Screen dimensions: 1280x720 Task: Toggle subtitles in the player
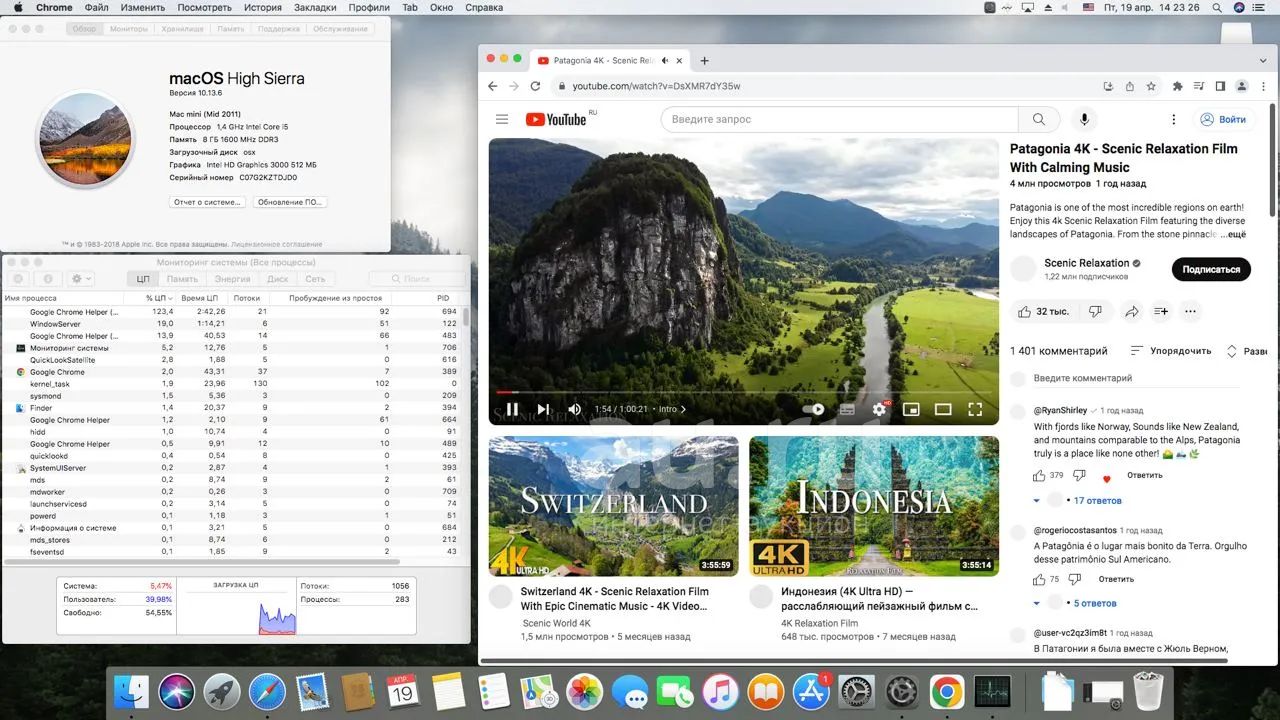tap(847, 409)
